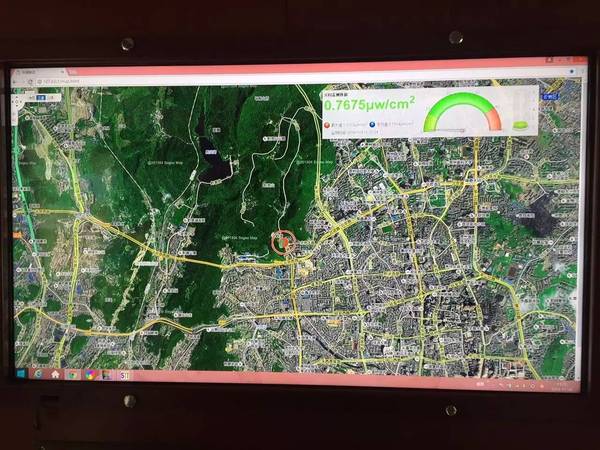
Task: Open the taskbar clock in system tray
Action: [562, 385]
